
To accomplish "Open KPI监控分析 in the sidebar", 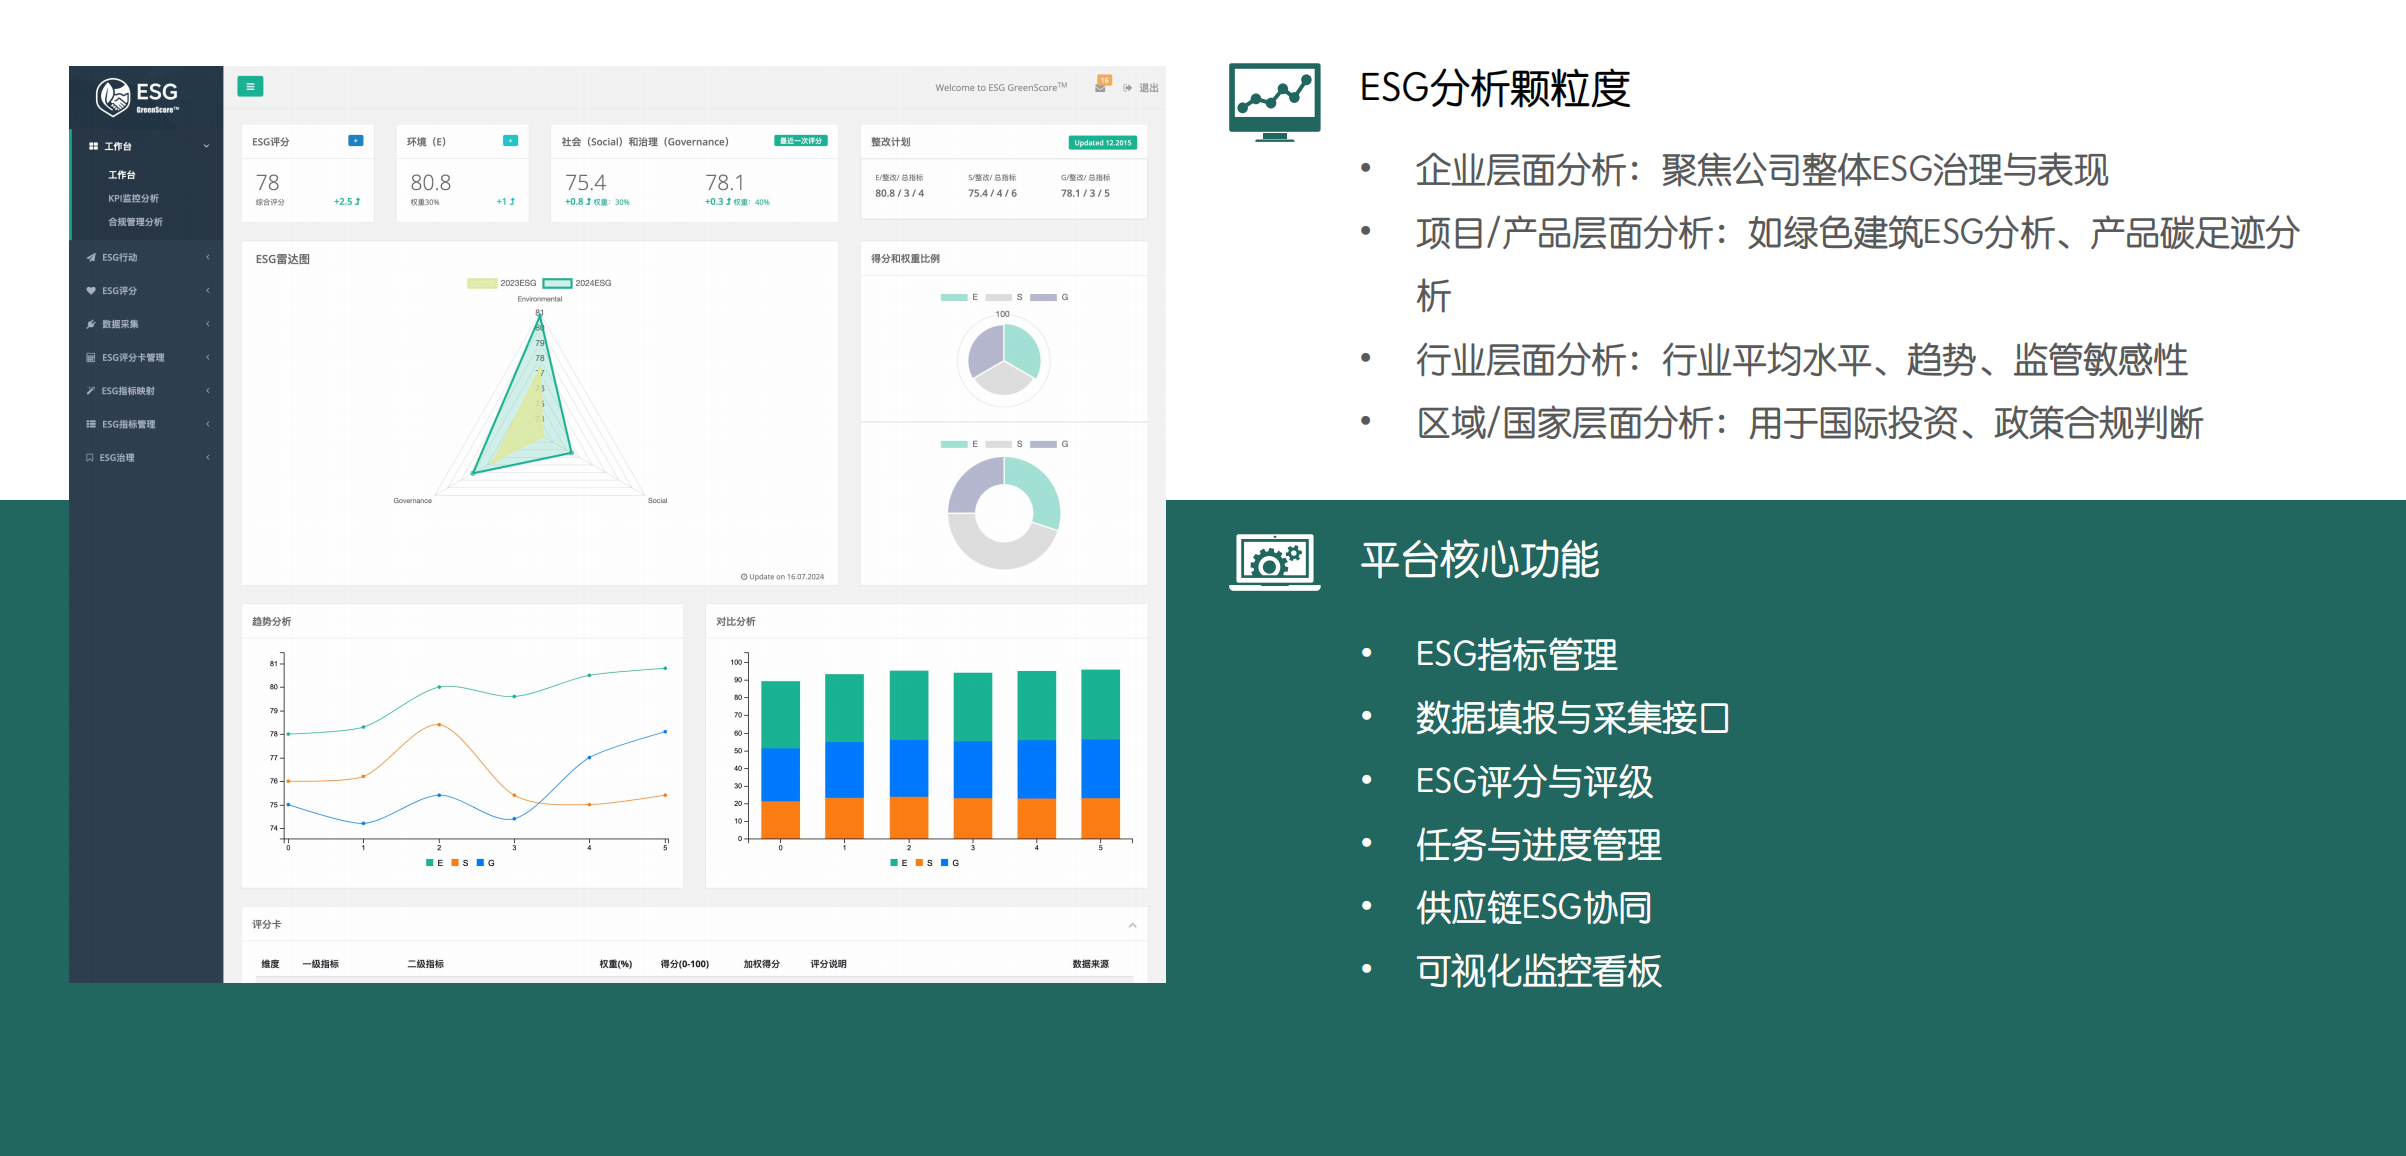I will click(x=133, y=198).
